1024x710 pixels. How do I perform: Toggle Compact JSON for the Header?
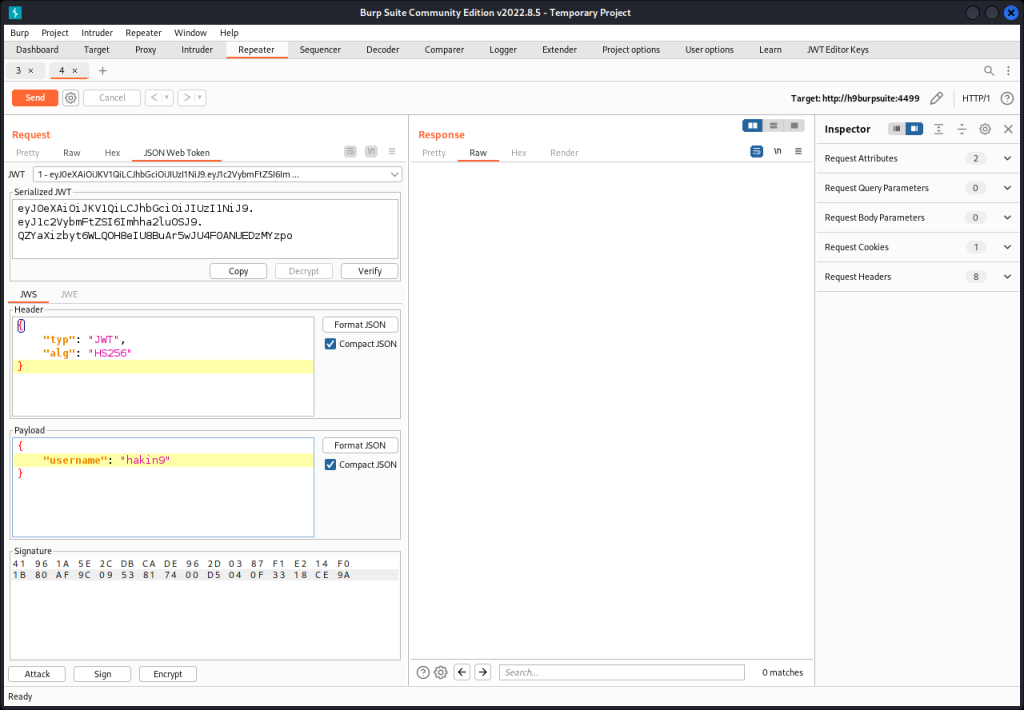point(330,344)
